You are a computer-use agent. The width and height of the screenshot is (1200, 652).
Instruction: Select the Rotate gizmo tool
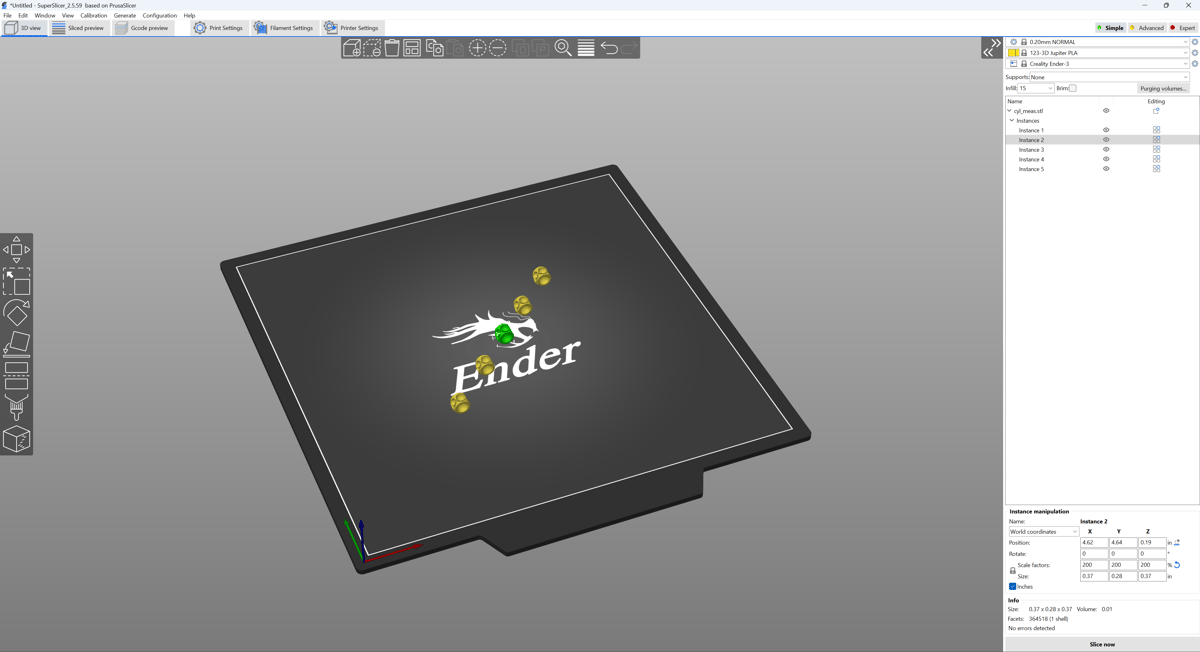point(16,313)
